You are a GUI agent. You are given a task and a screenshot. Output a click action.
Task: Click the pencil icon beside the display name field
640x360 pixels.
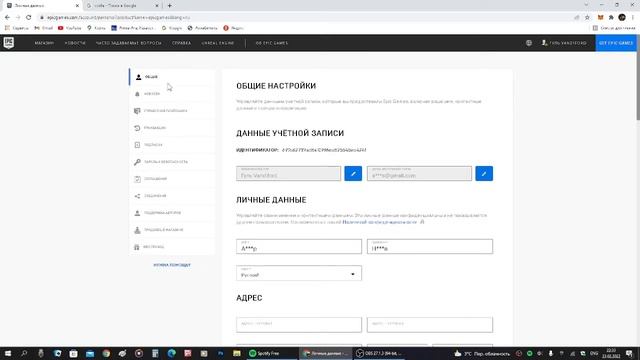pos(353,173)
